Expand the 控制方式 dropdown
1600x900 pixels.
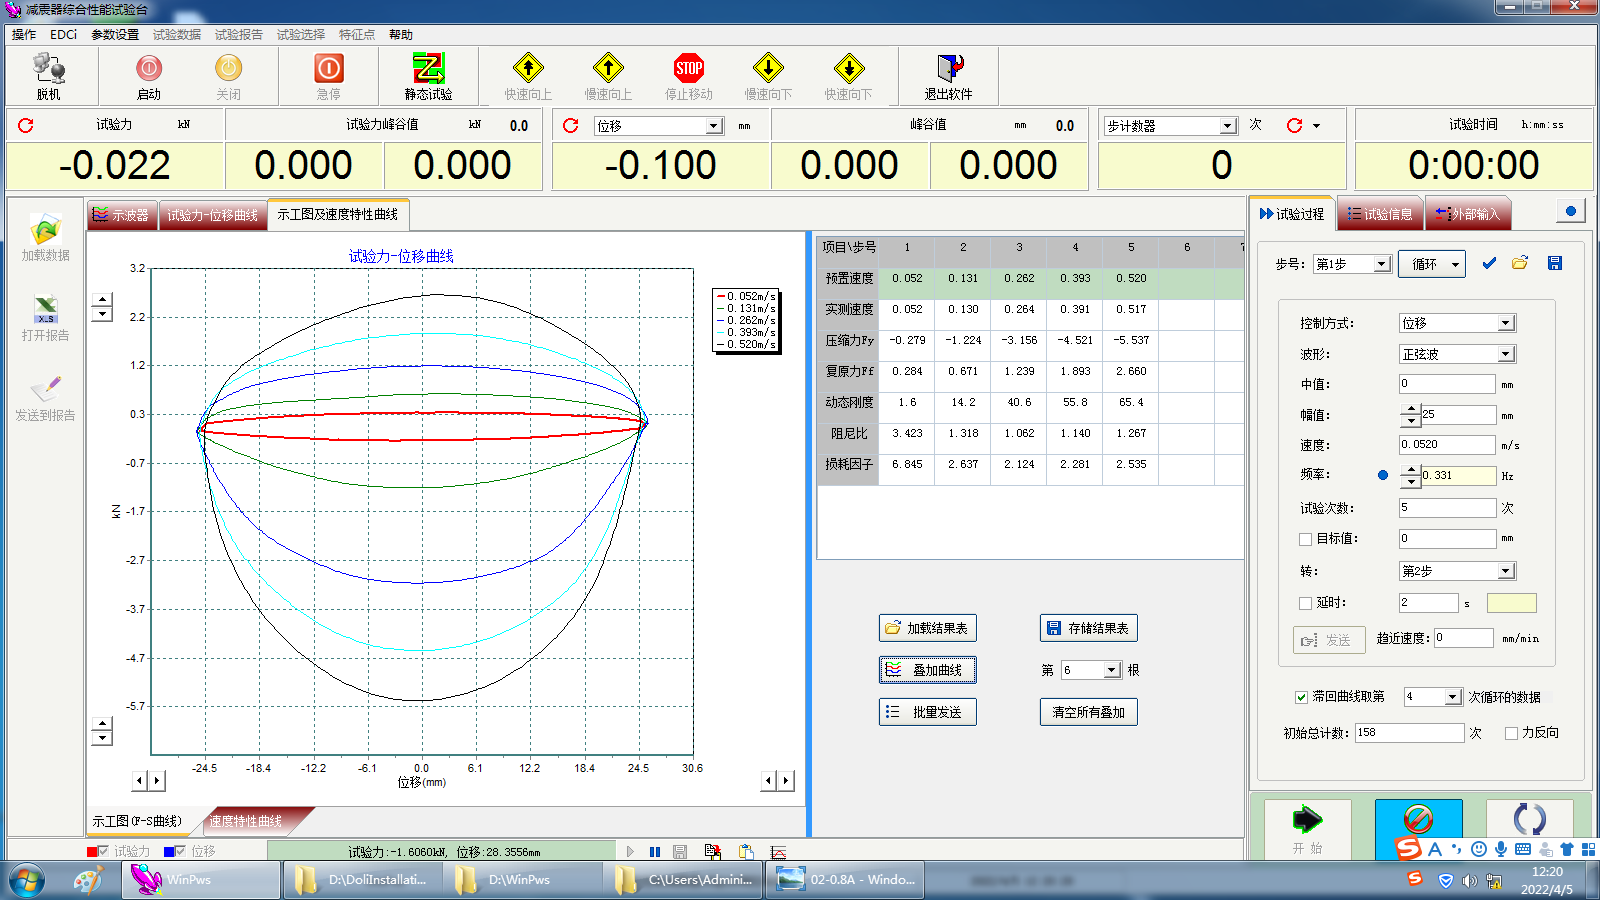[1506, 323]
